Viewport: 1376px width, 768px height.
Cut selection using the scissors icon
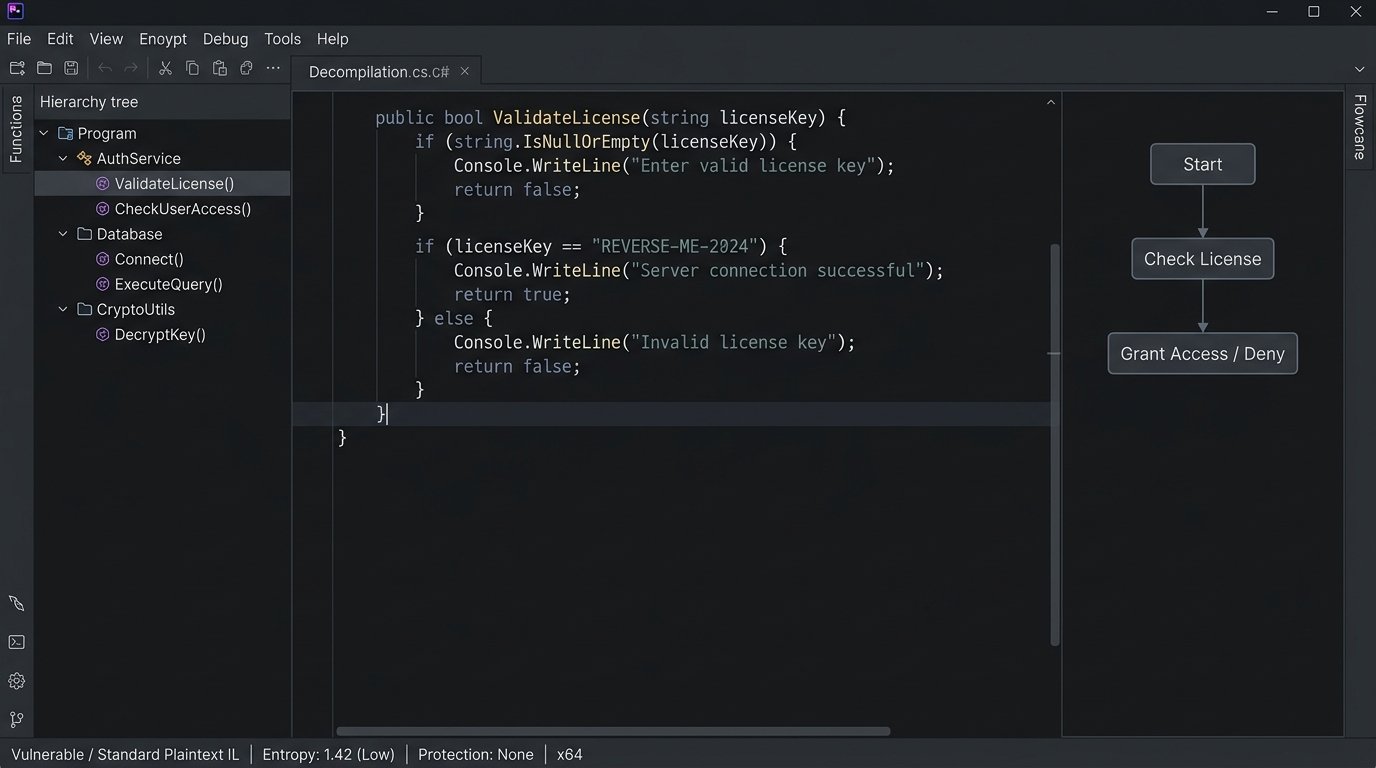166,68
